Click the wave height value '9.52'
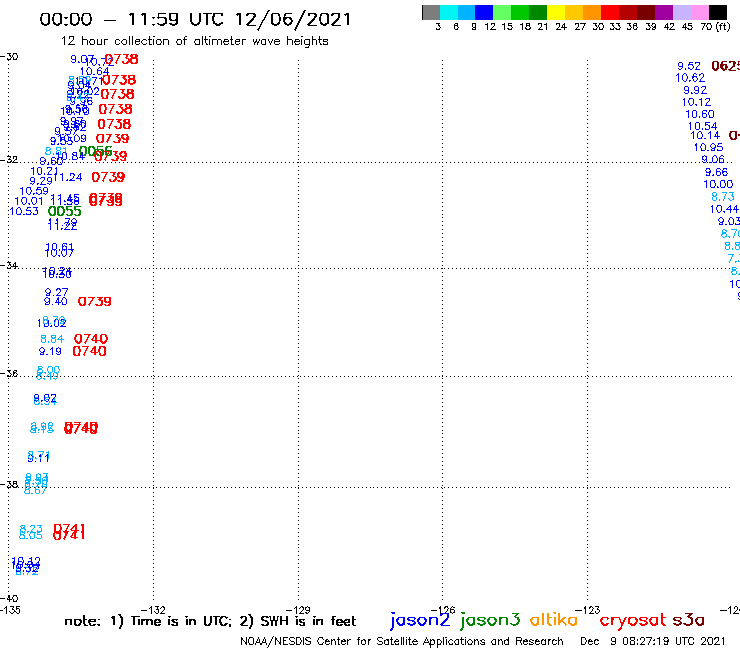 click(689, 66)
